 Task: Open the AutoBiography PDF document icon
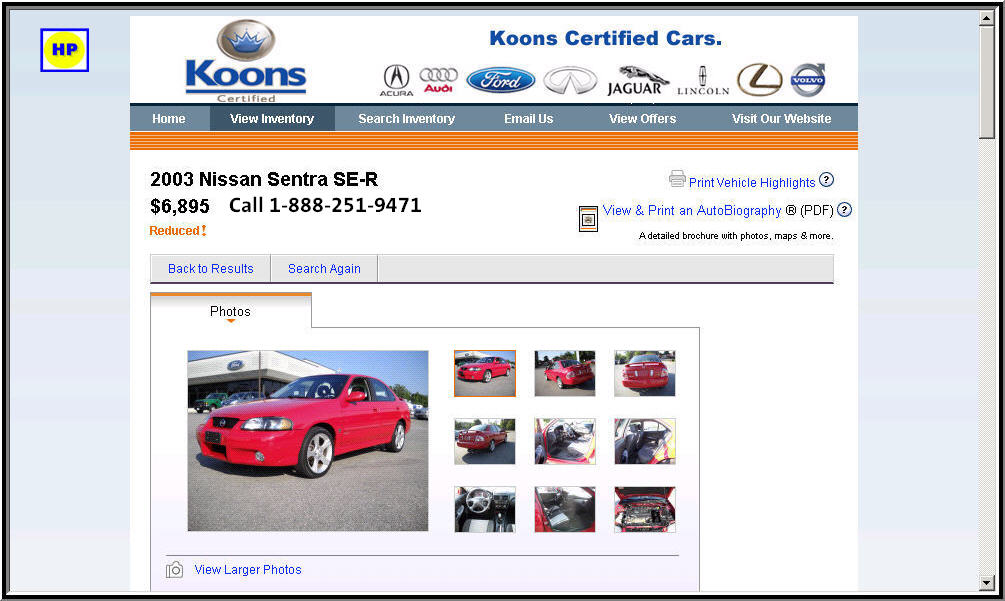click(588, 219)
